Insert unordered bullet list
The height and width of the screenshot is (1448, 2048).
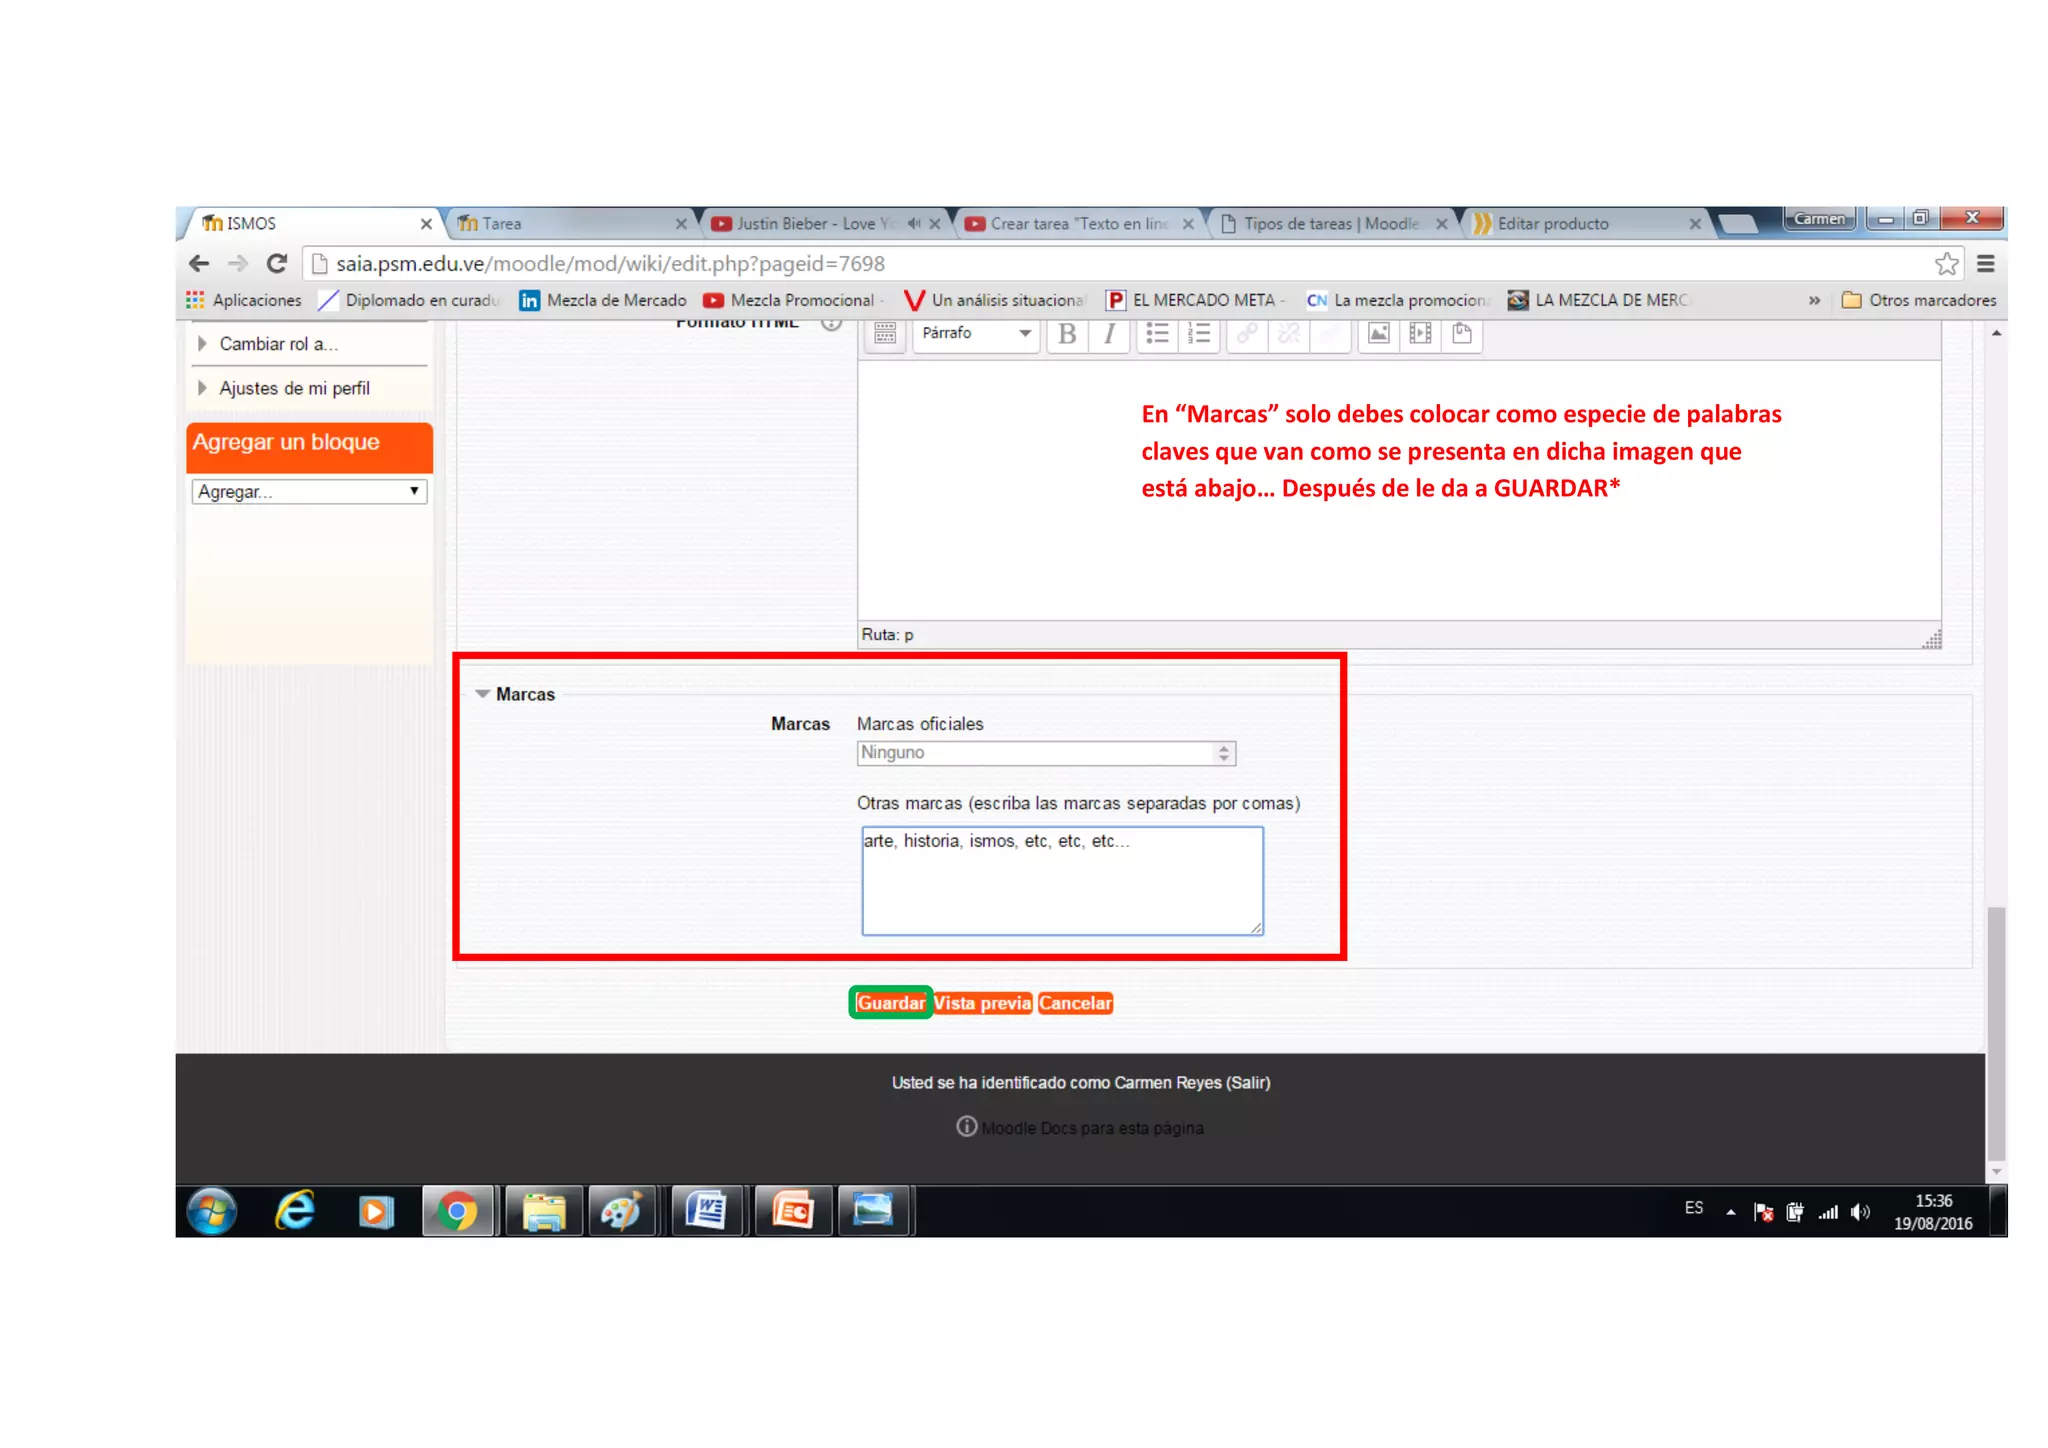tap(1157, 334)
